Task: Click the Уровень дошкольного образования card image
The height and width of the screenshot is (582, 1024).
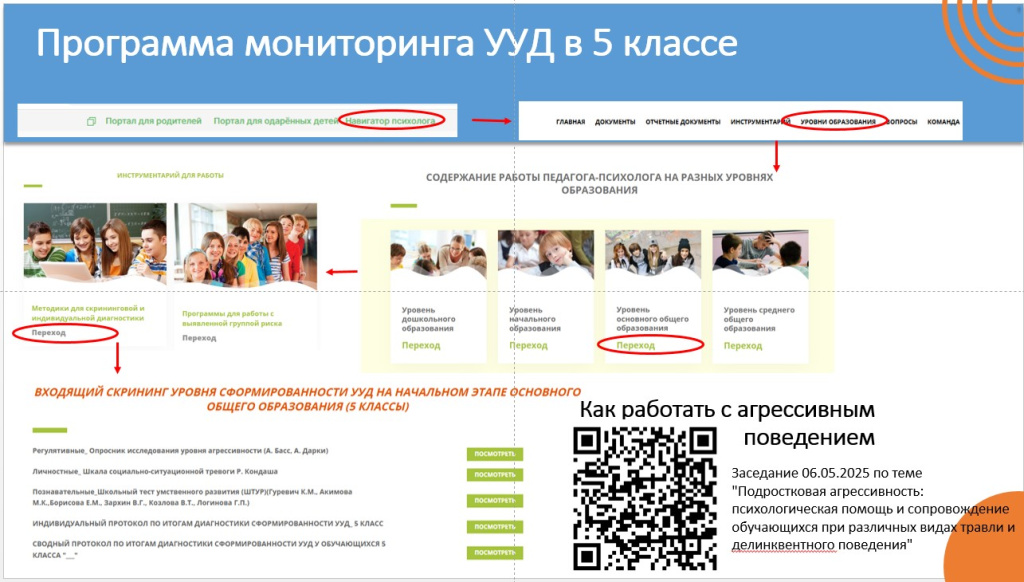Action: click(x=438, y=253)
